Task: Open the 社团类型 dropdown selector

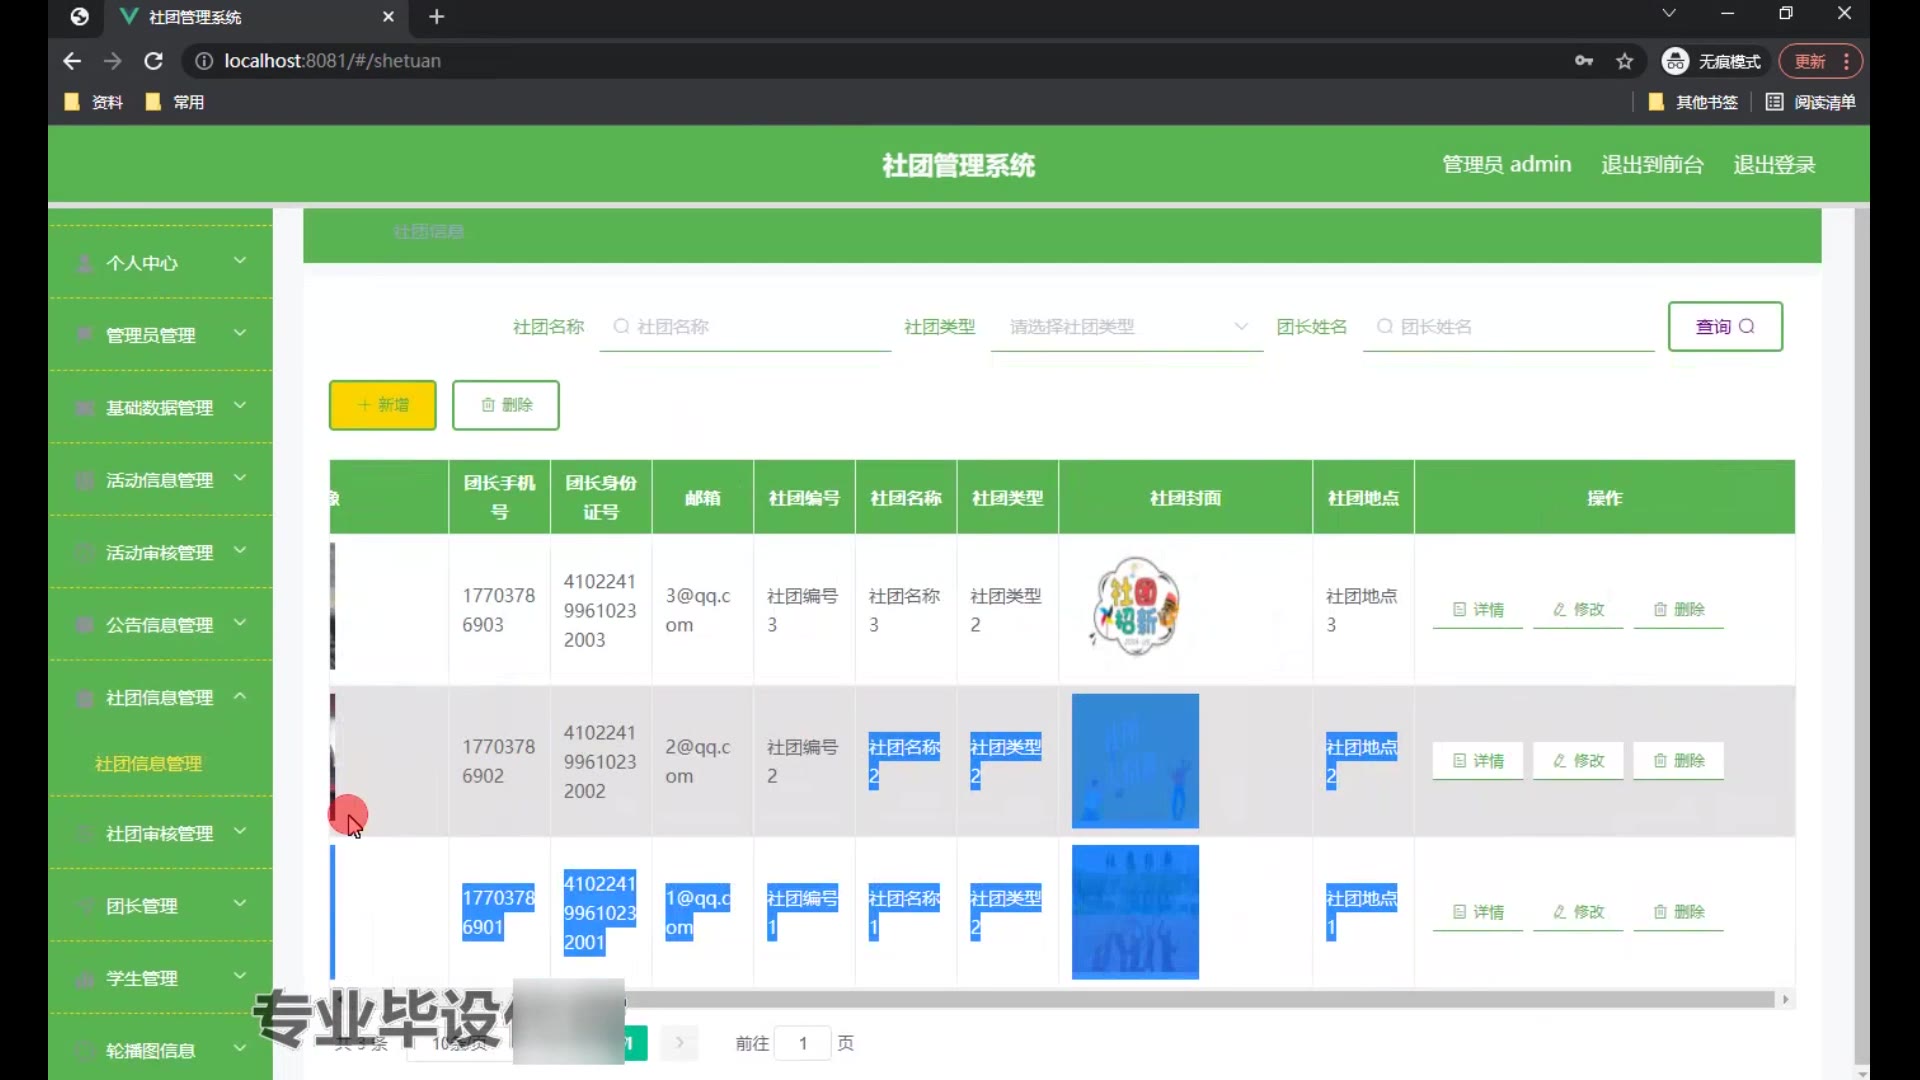Action: pyautogui.click(x=1127, y=327)
